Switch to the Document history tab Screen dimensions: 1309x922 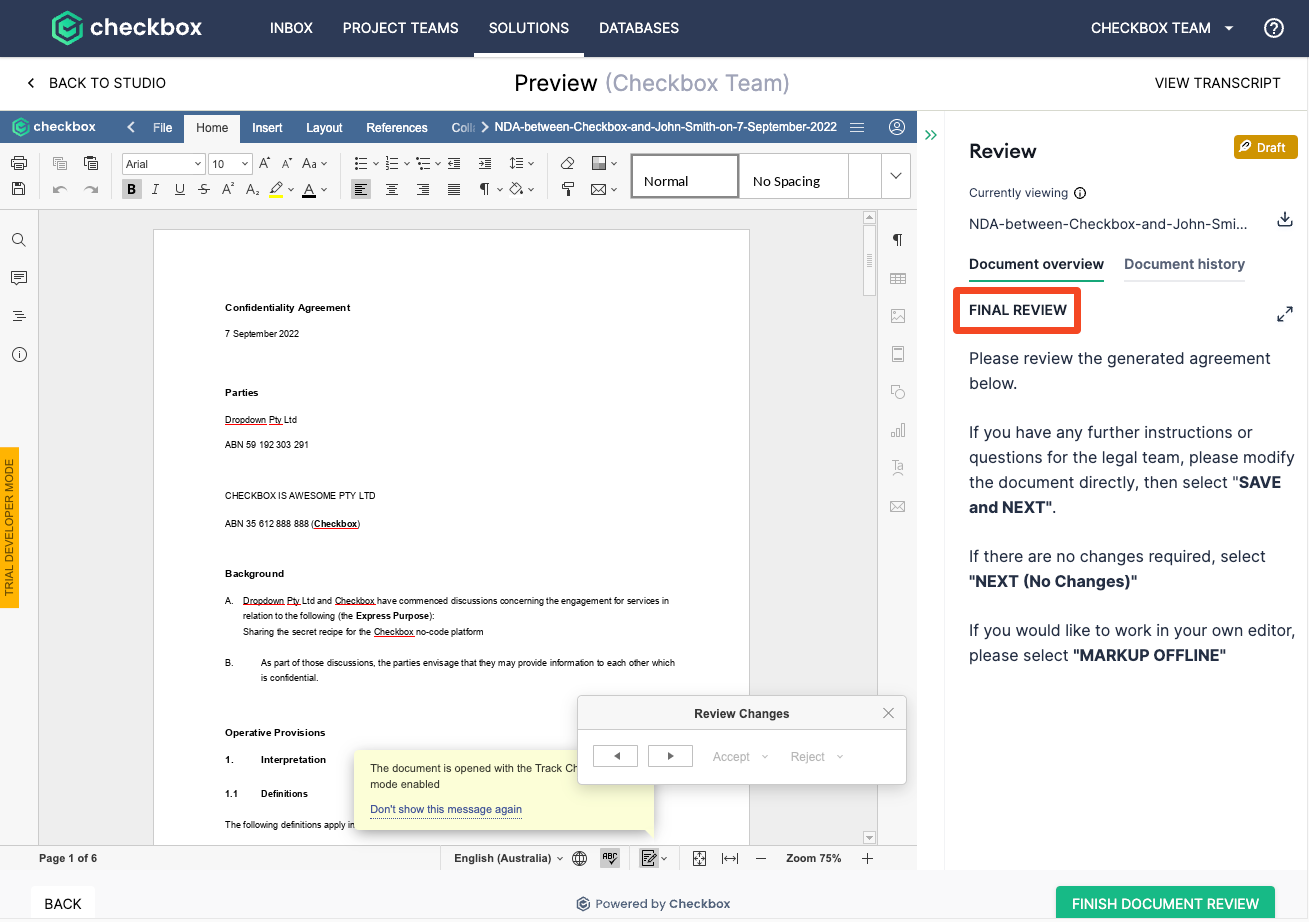1184,264
